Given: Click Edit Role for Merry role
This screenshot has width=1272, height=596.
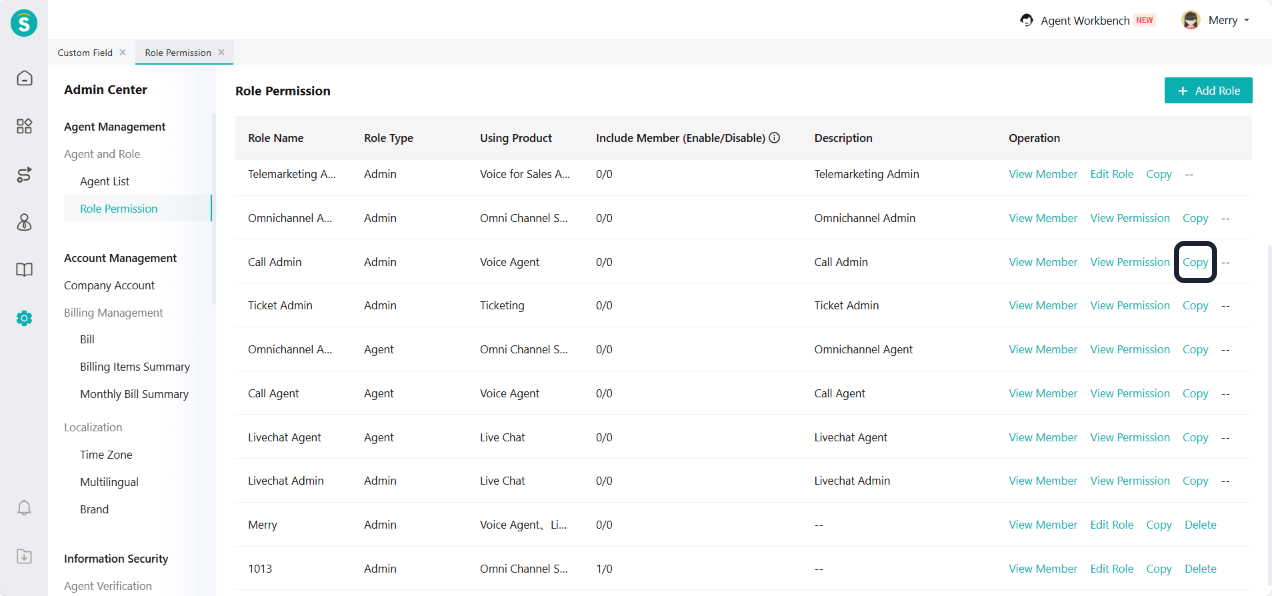Looking at the screenshot, I should pos(1111,525).
